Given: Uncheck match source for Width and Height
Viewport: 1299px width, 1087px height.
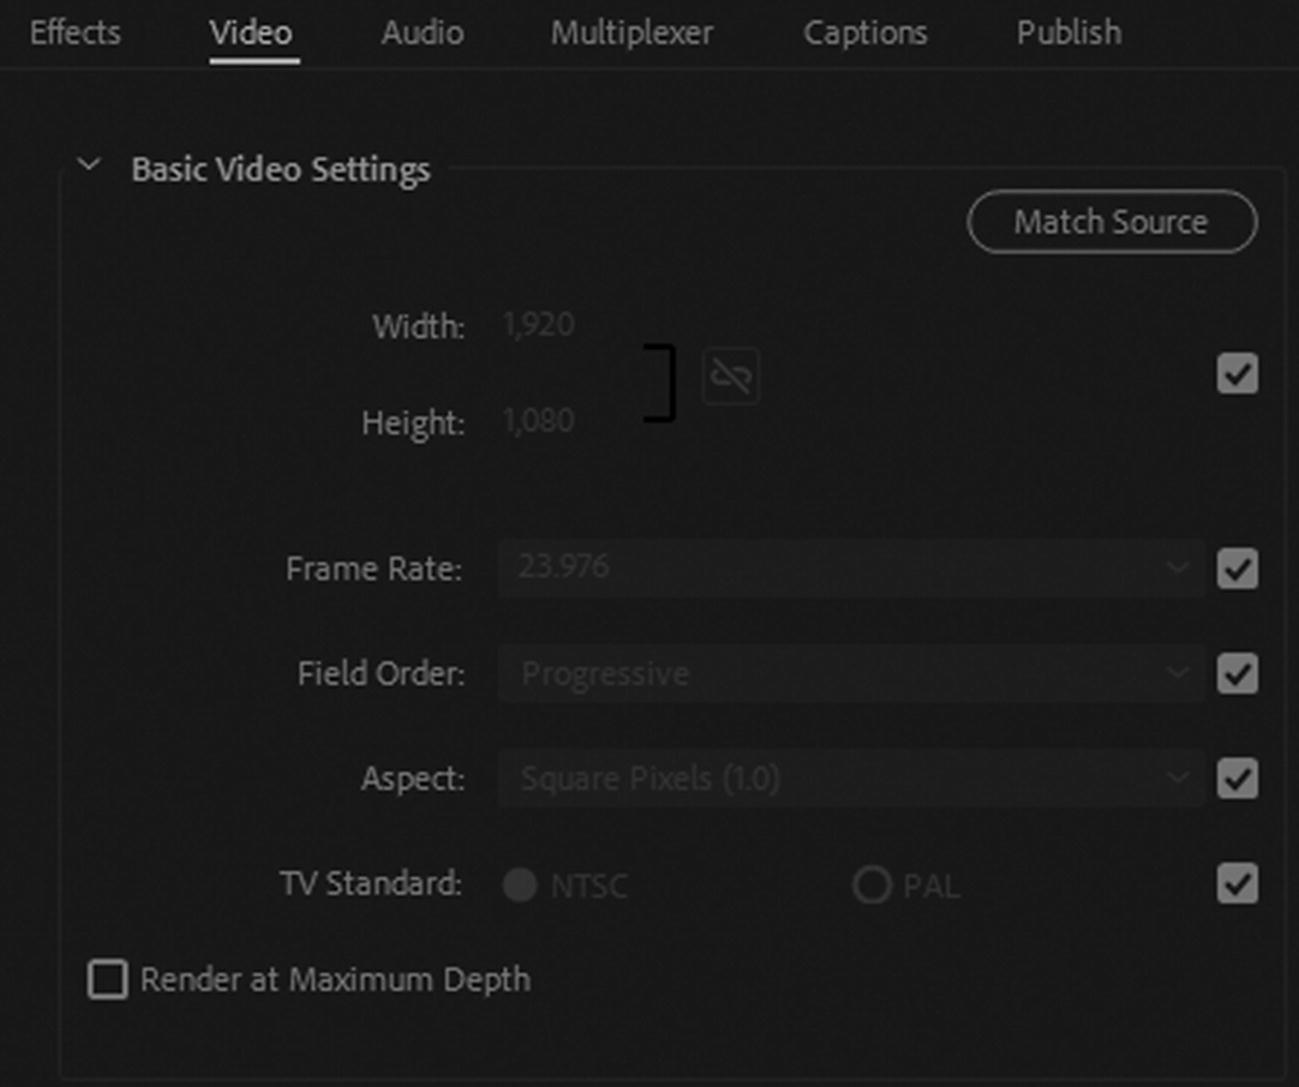Looking at the screenshot, I should [1237, 374].
